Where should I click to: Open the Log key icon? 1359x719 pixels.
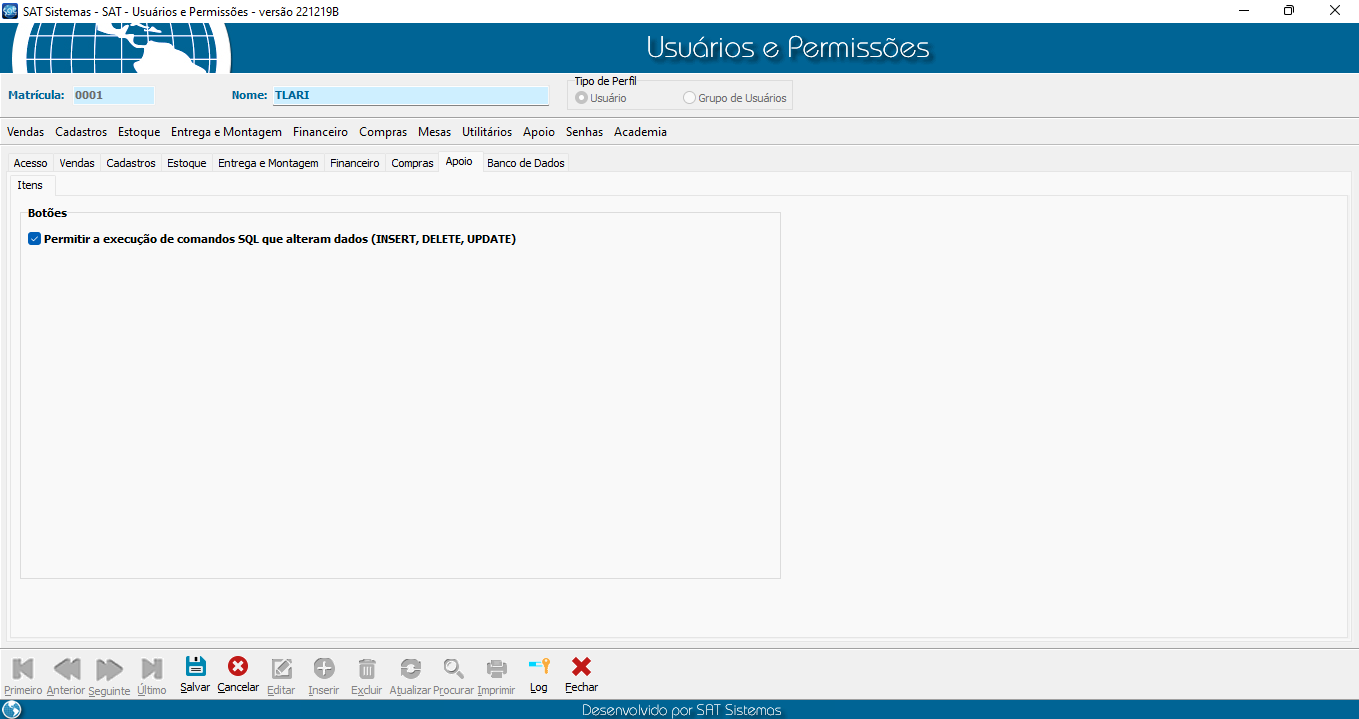click(539, 668)
